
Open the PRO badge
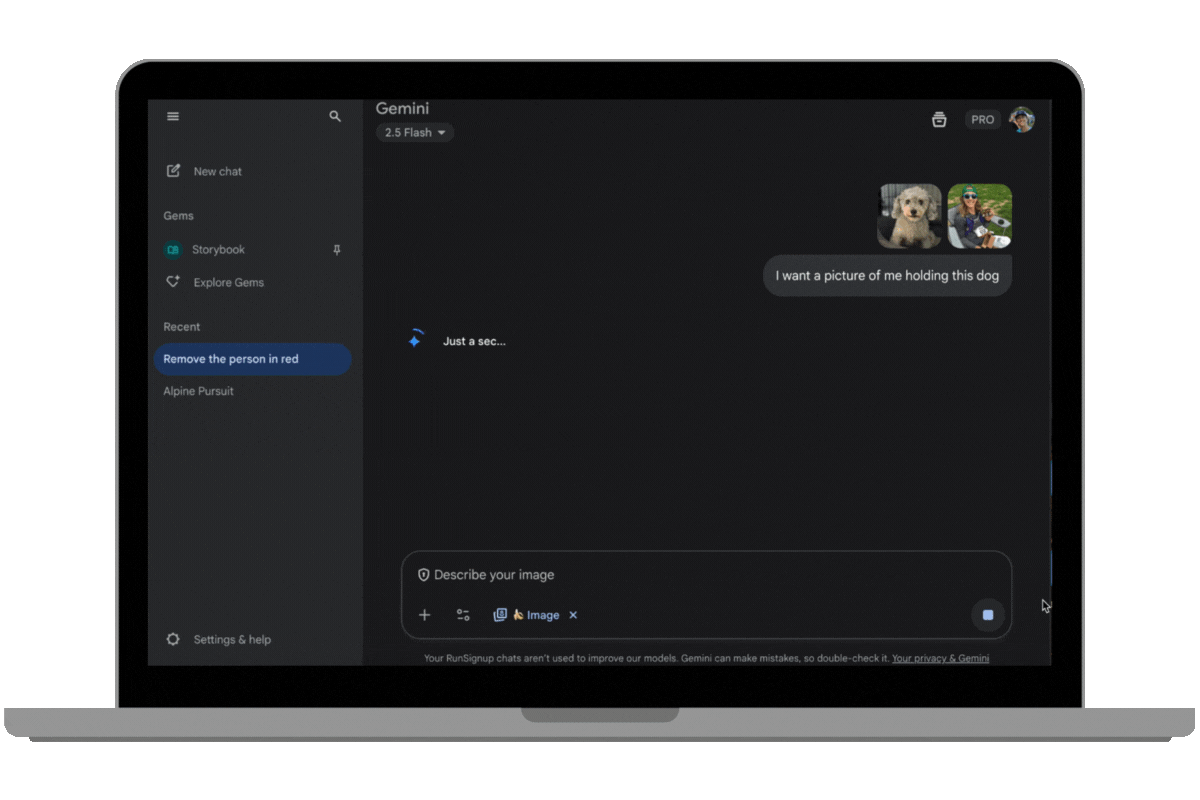tap(983, 120)
